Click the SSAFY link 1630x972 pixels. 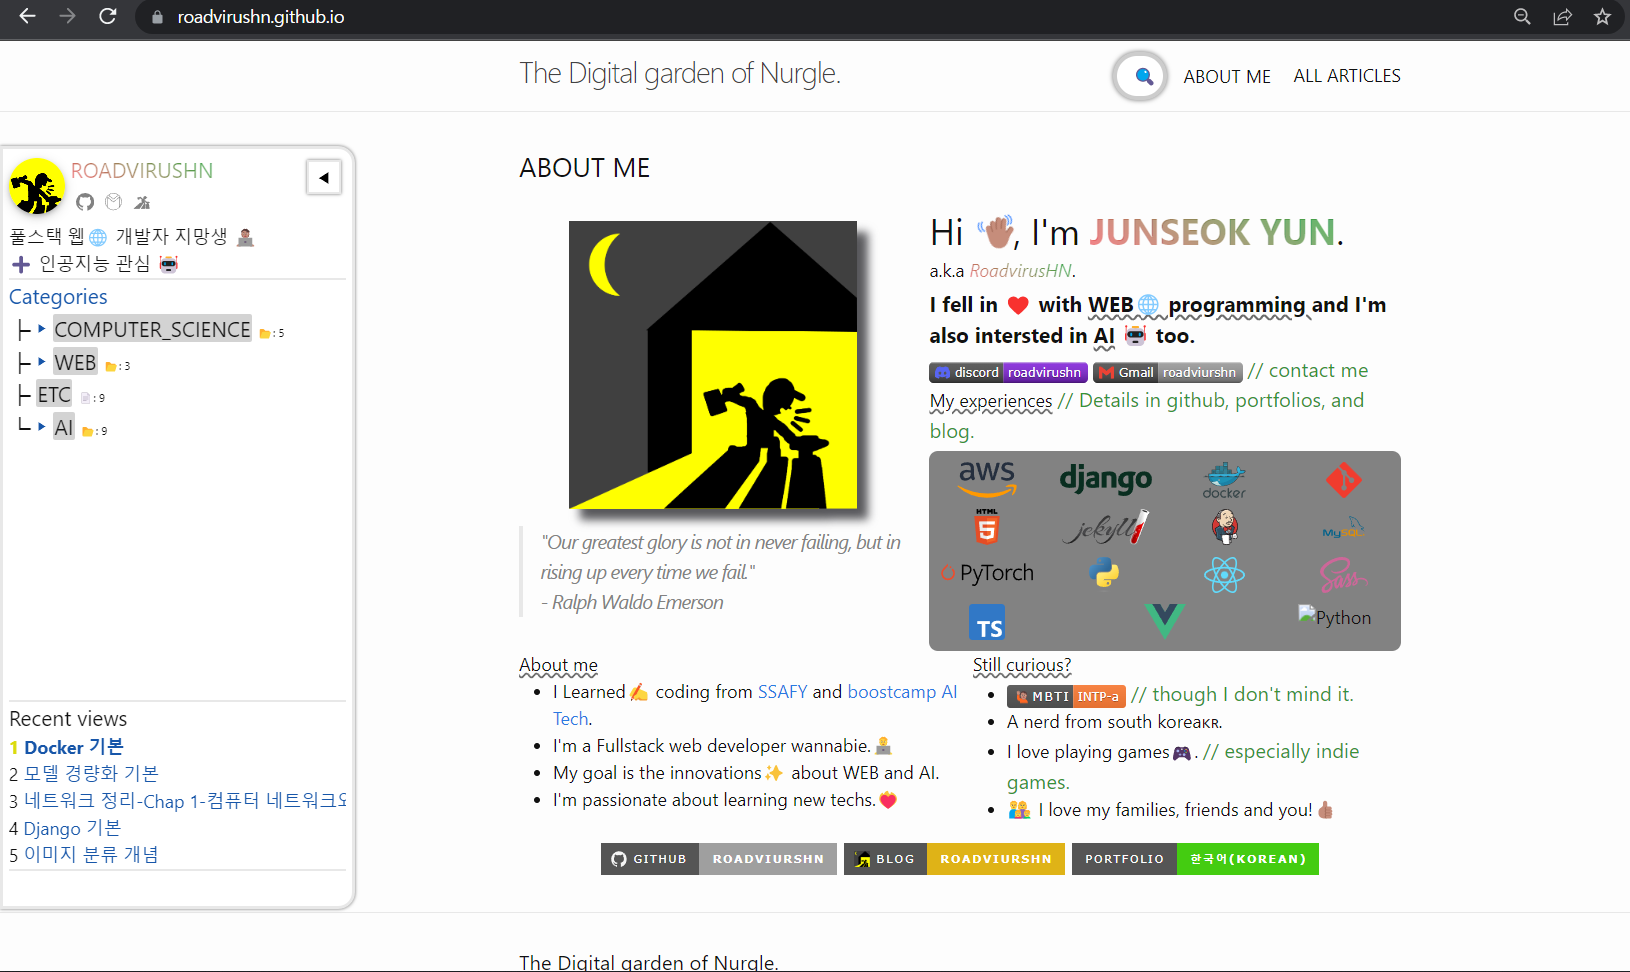[x=782, y=692]
